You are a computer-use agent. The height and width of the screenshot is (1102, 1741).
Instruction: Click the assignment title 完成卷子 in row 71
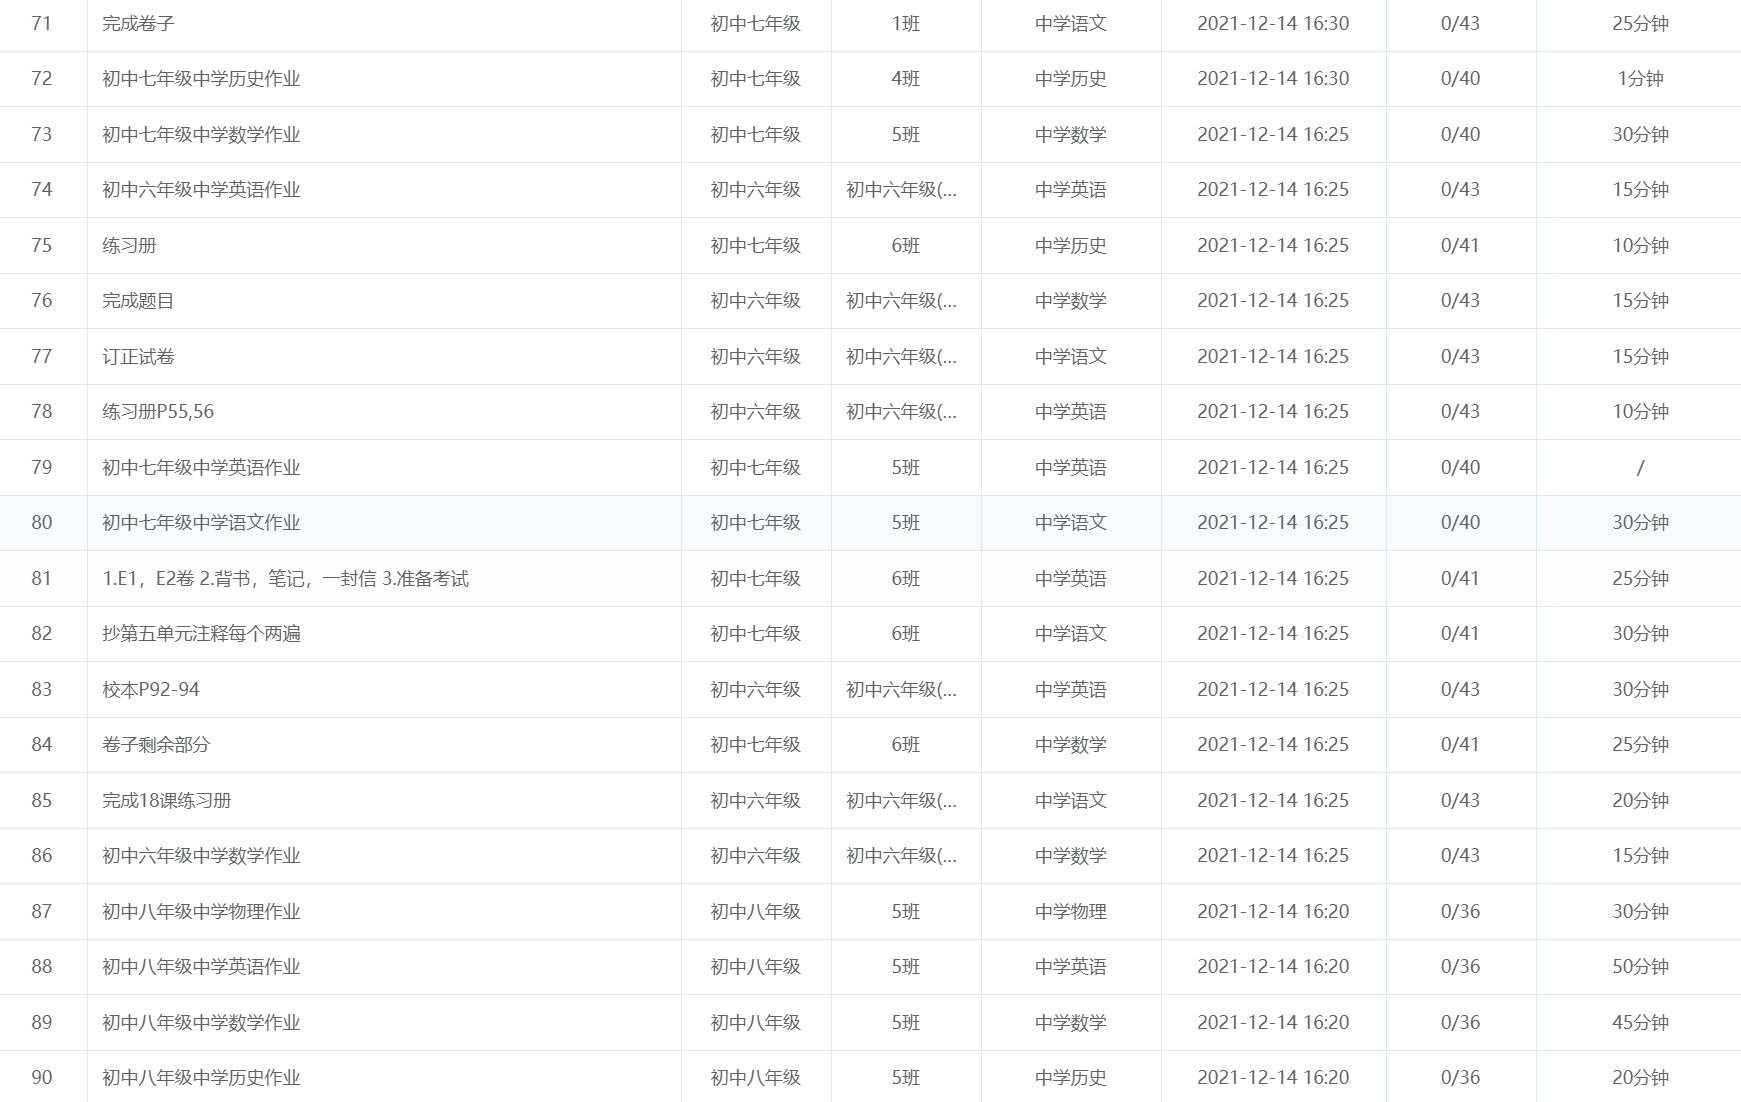(x=138, y=23)
